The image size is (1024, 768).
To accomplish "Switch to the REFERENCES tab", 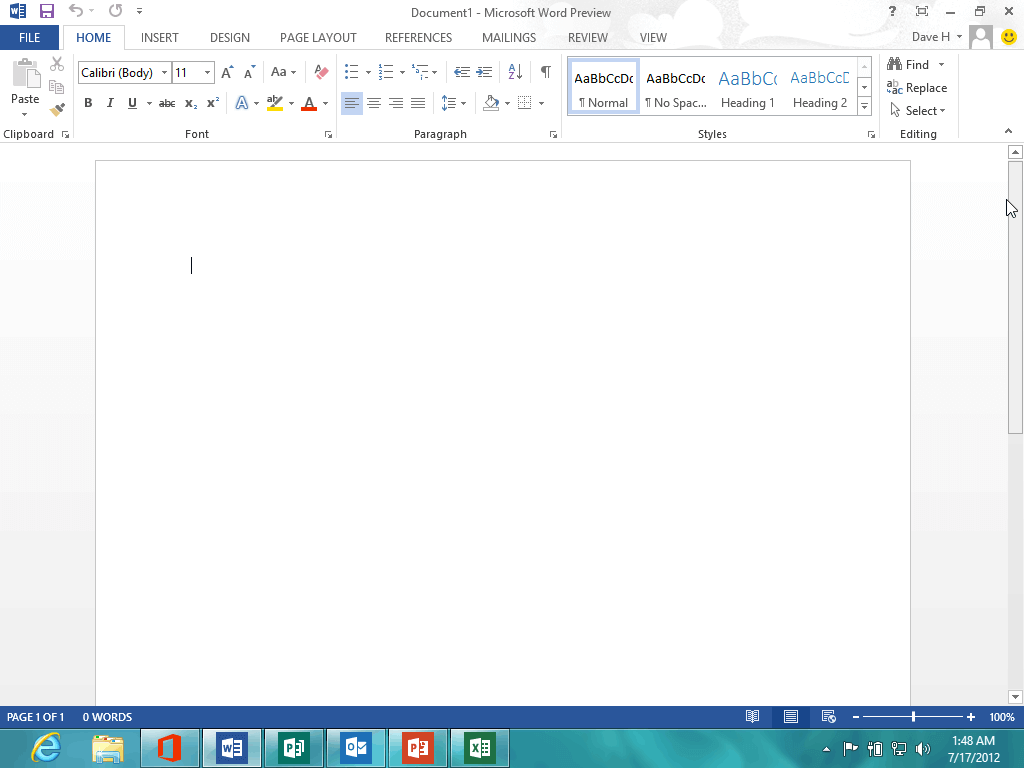I will [x=418, y=37].
